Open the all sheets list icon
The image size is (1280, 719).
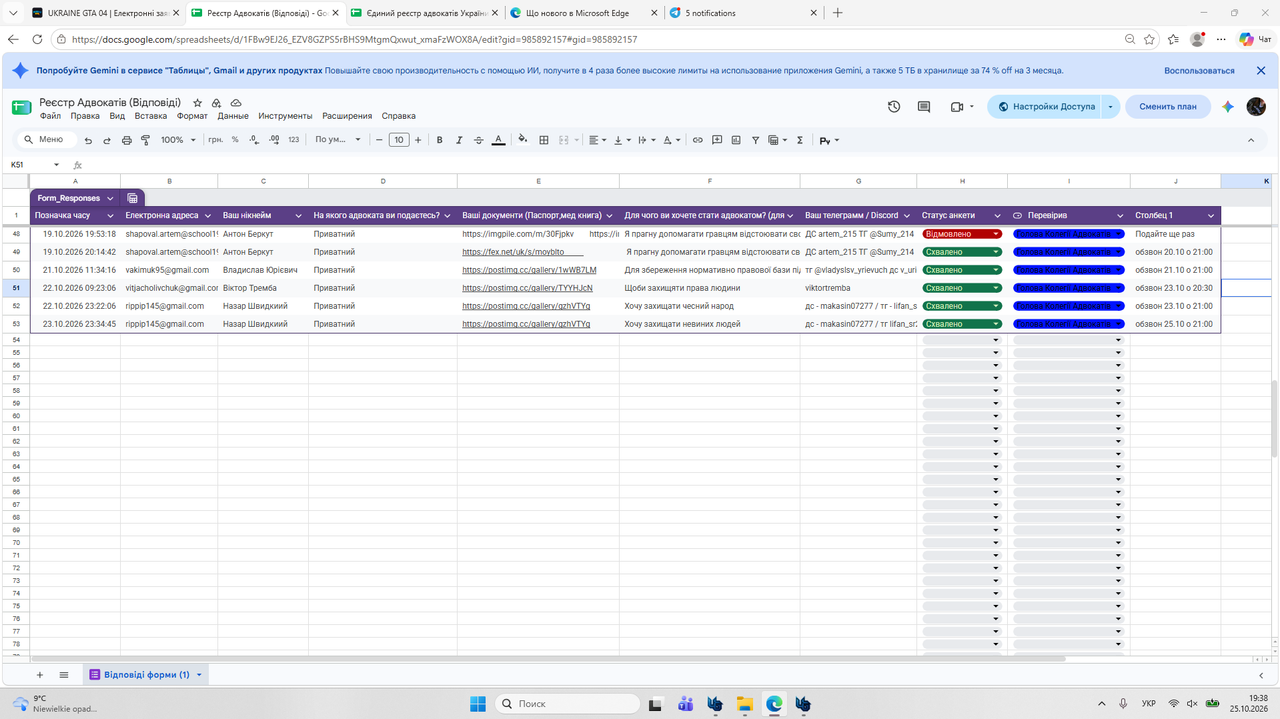[x=64, y=675]
